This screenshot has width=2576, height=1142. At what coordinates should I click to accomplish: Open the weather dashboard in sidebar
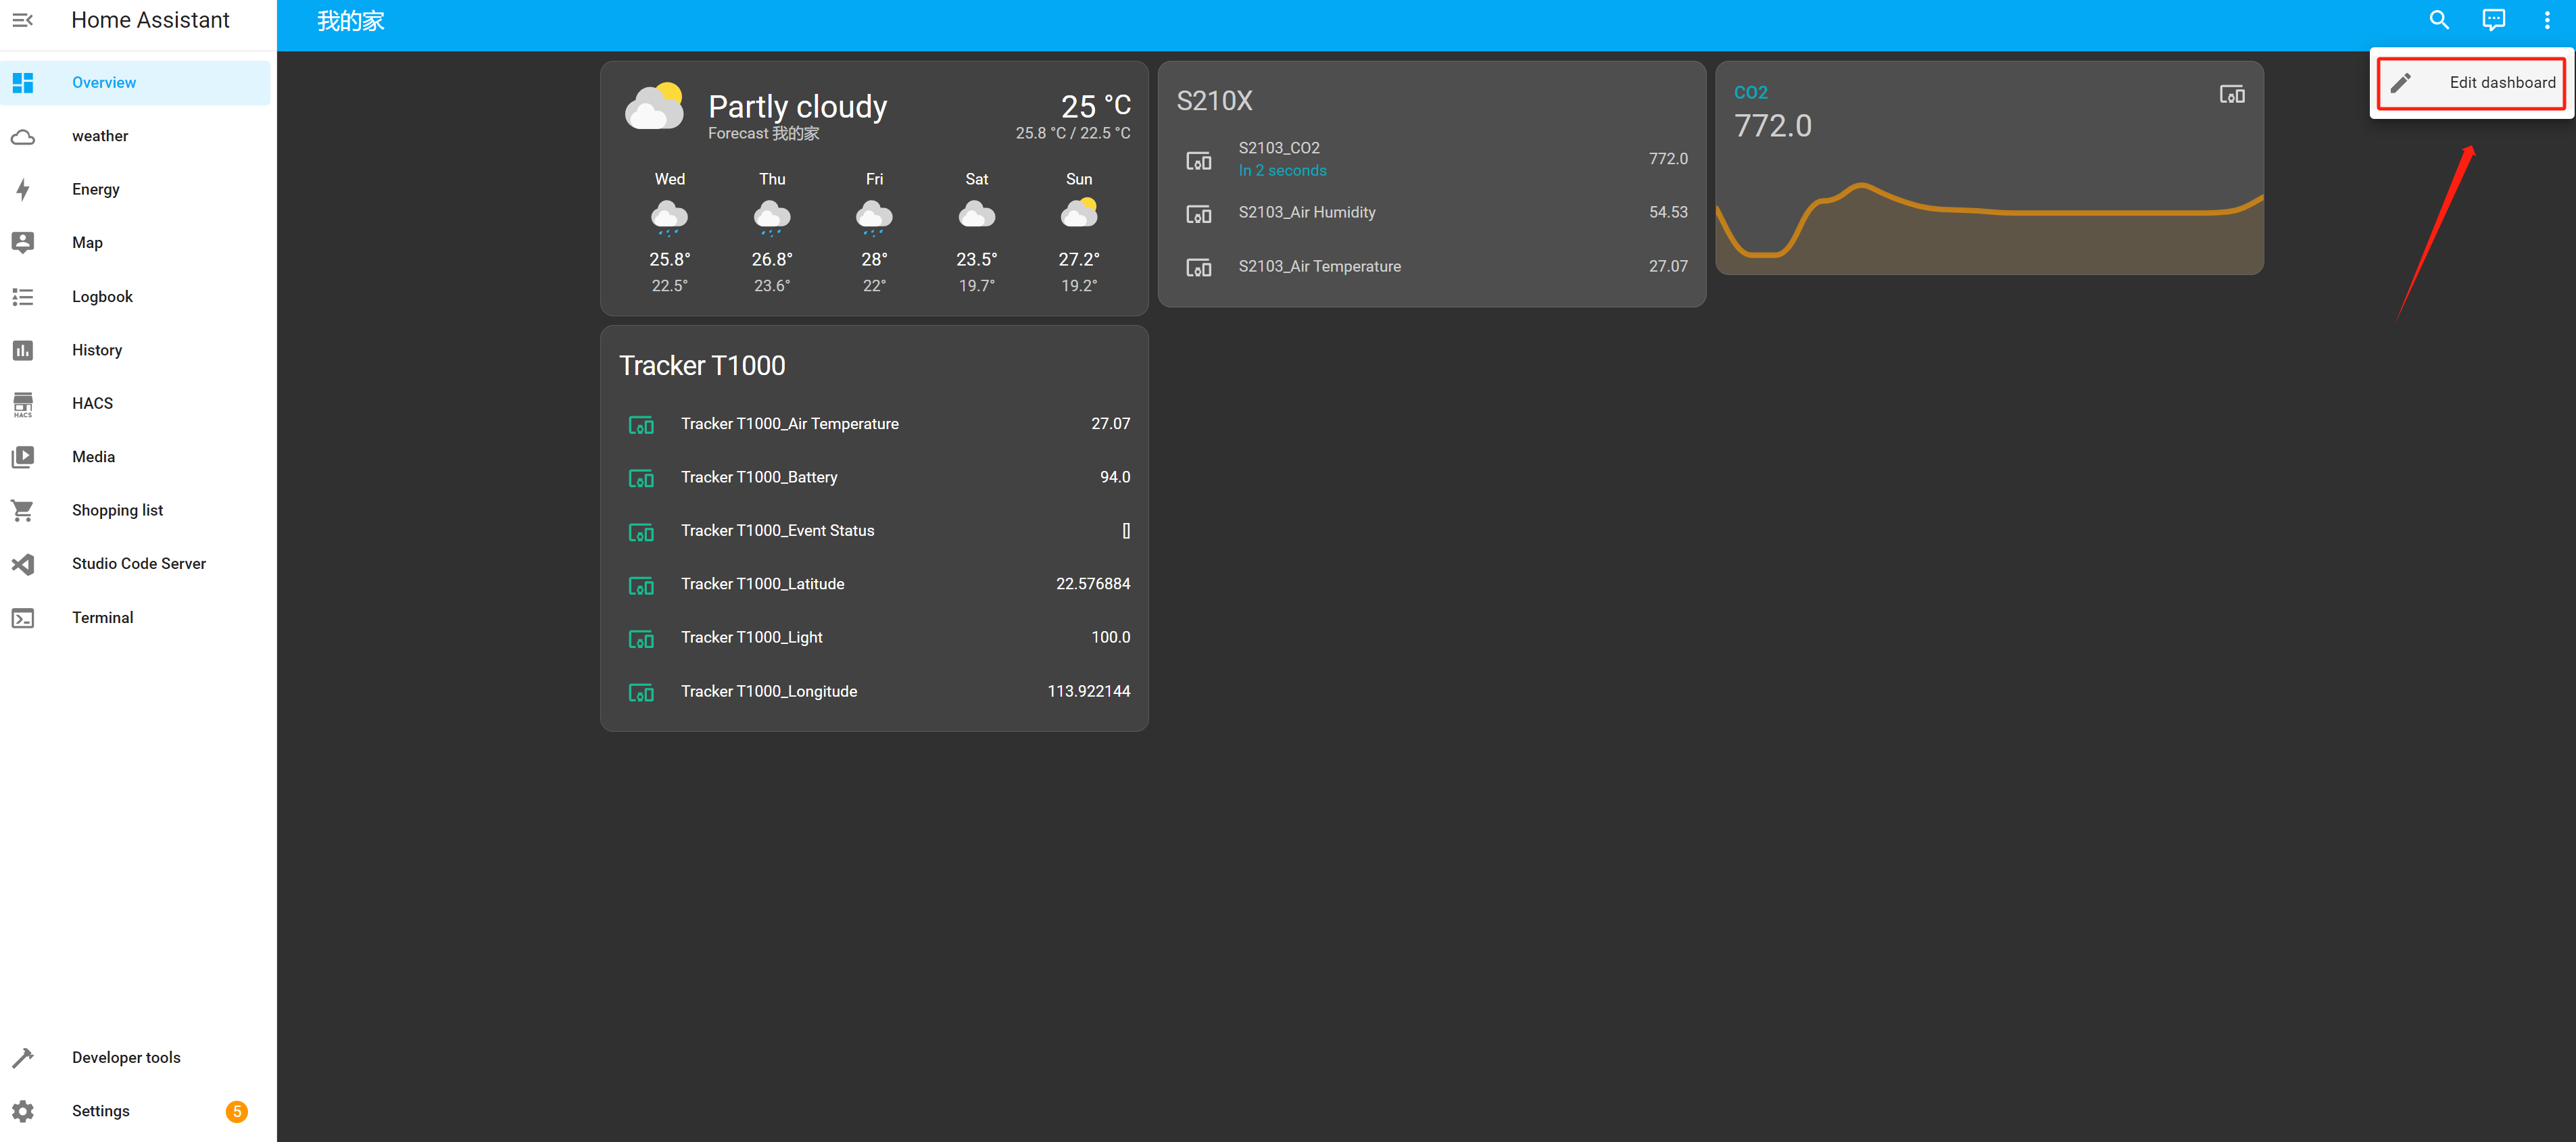click(136, 136)
